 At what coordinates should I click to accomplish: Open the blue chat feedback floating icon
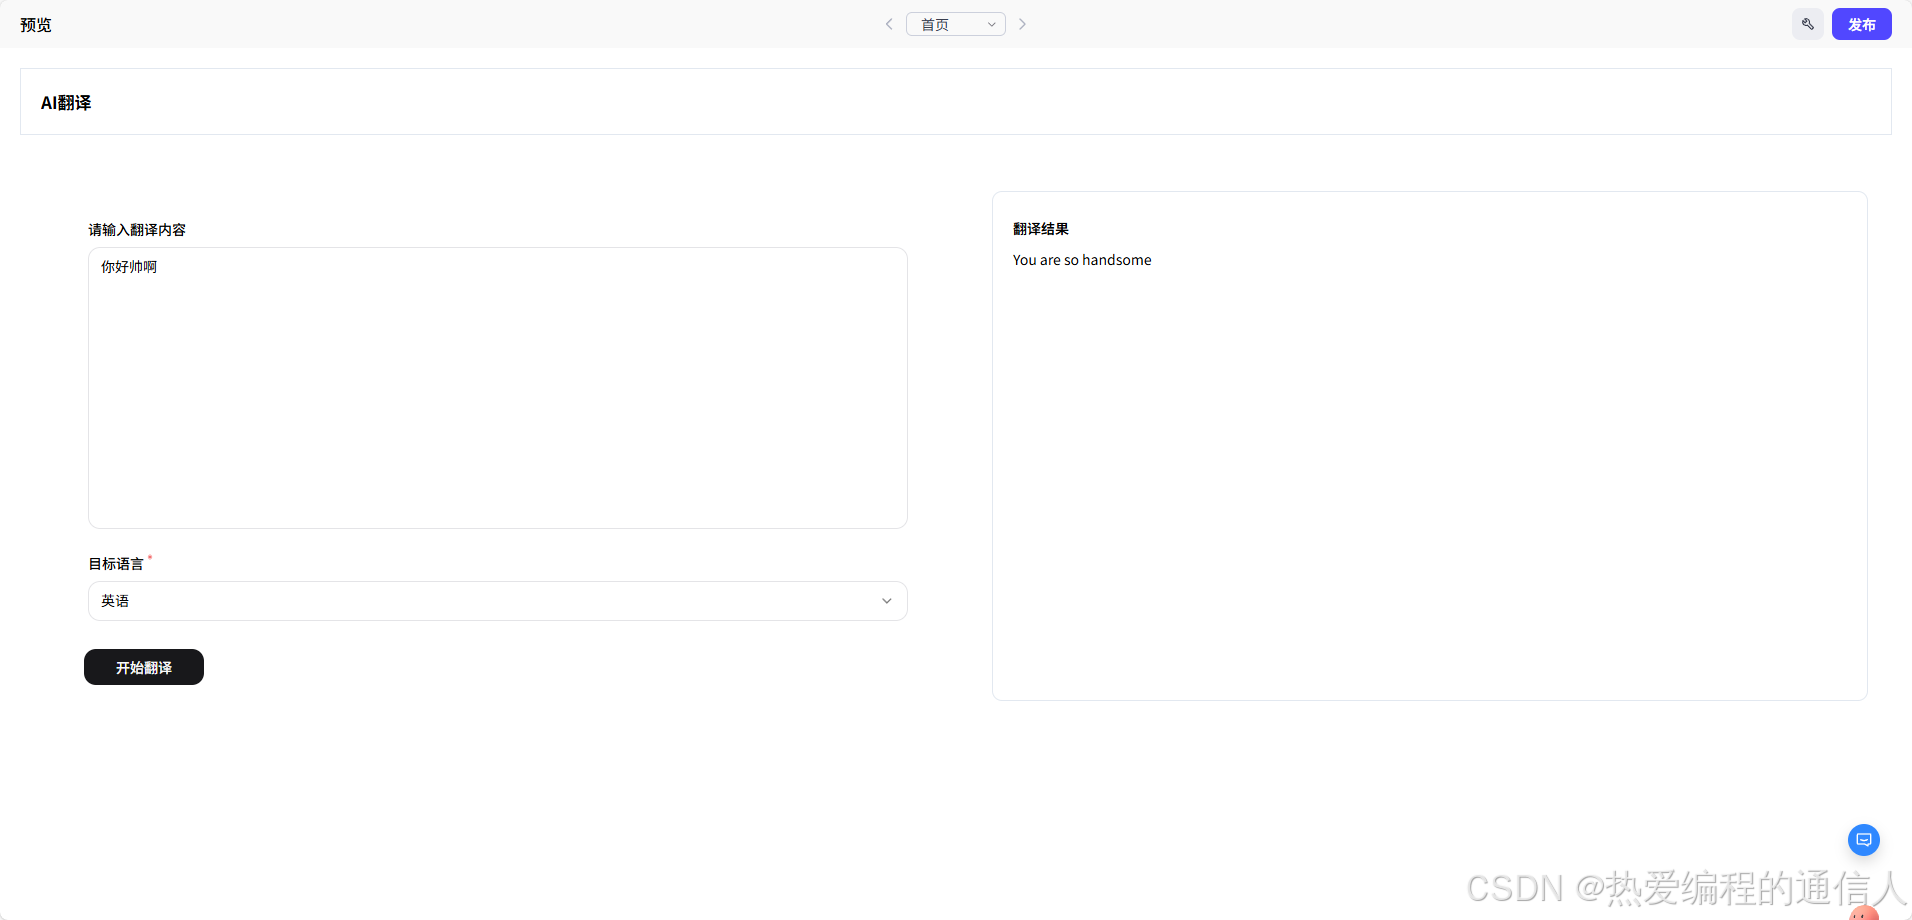point(1864,840)
